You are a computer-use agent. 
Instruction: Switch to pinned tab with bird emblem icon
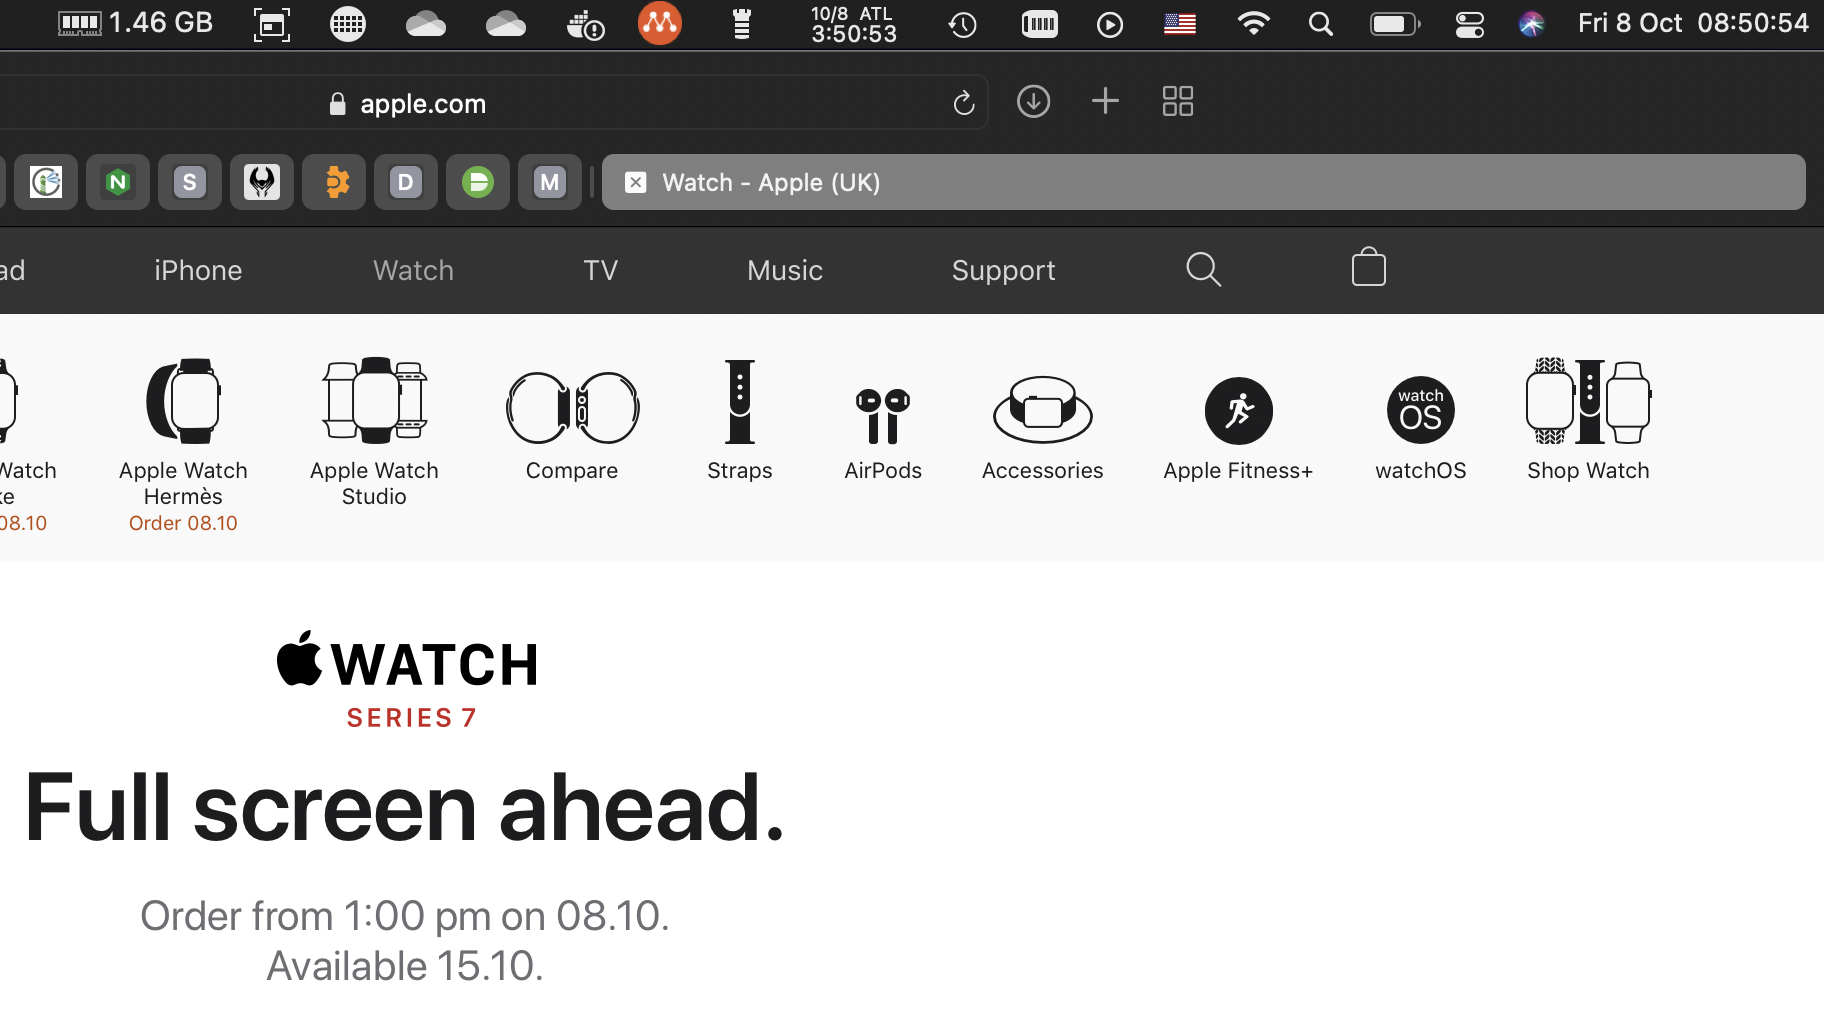point(262,182)
